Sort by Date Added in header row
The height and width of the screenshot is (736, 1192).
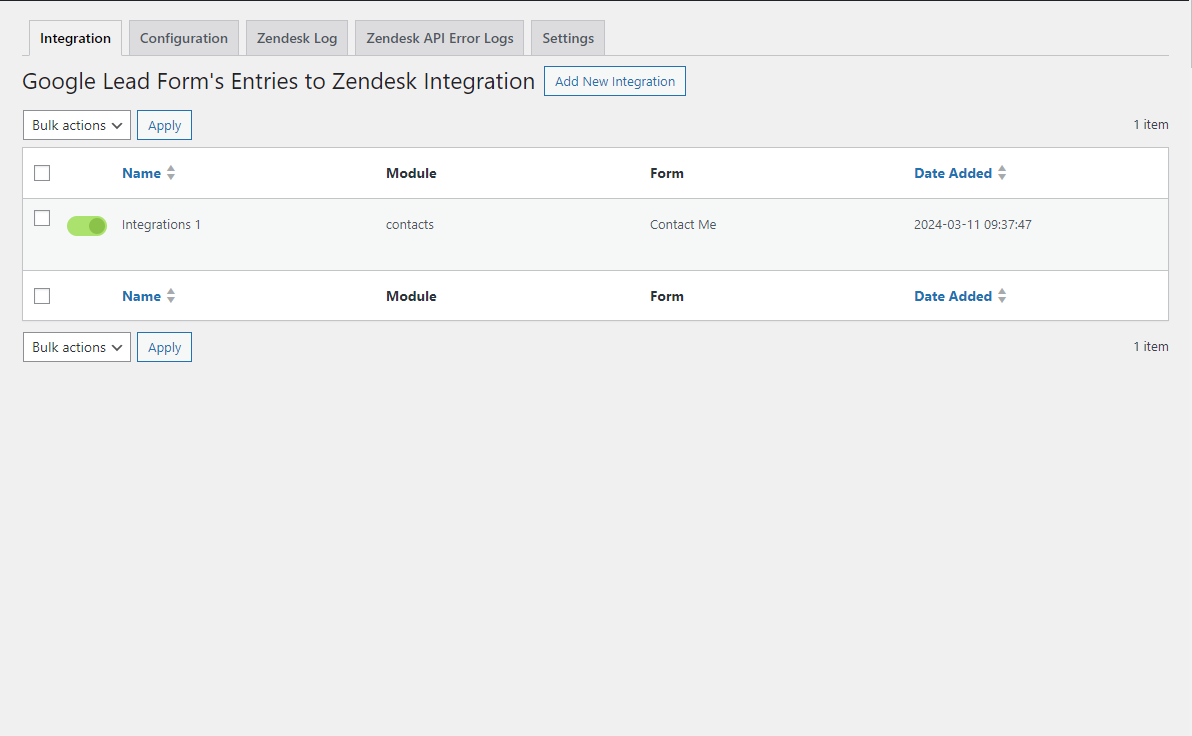click(x=953, y=173)
